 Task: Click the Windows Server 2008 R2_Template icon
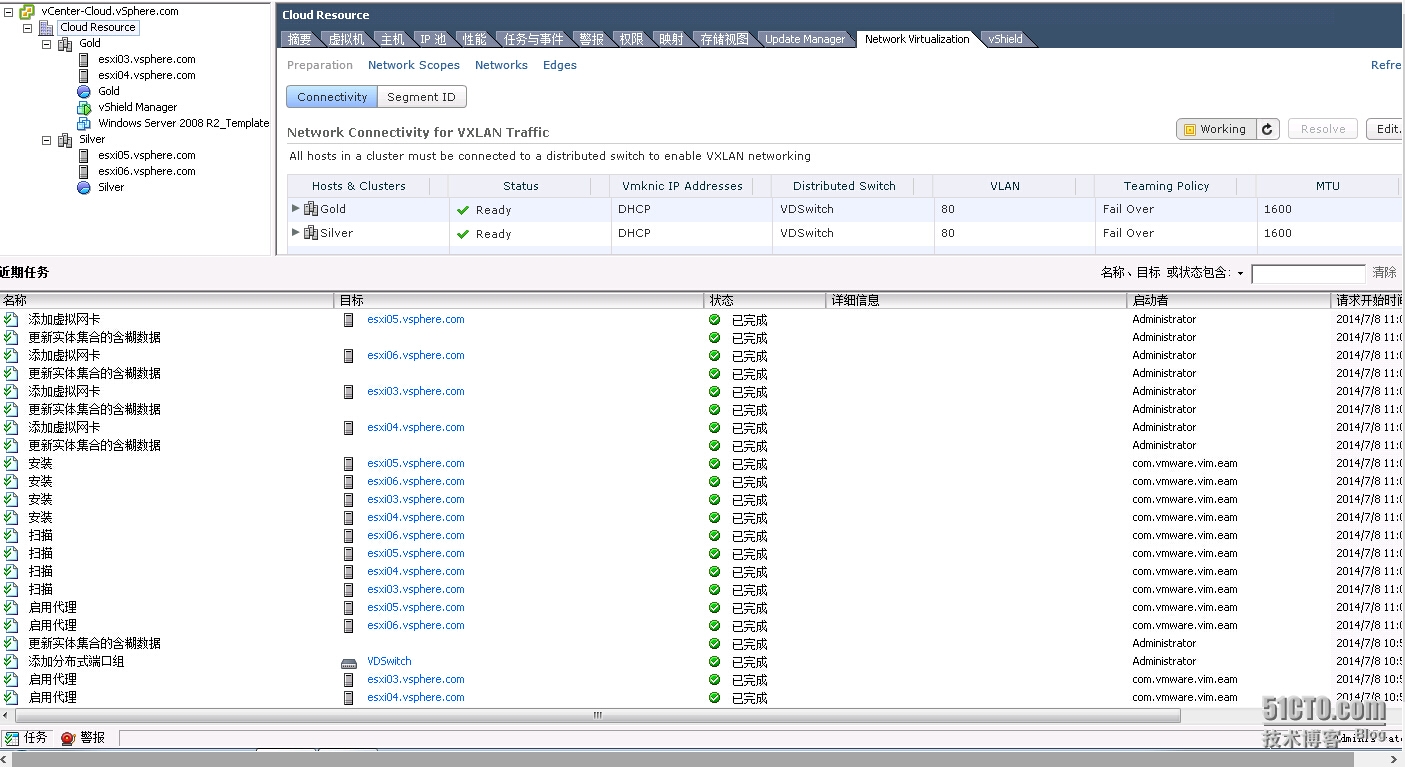pos(84,123)
